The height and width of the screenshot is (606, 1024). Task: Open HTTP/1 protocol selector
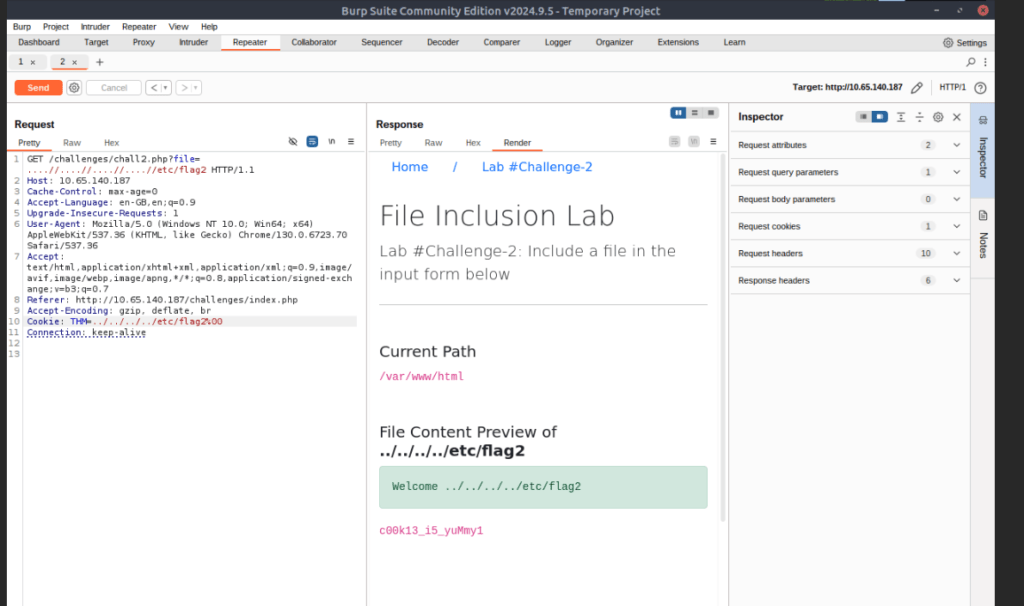(952, 87)
